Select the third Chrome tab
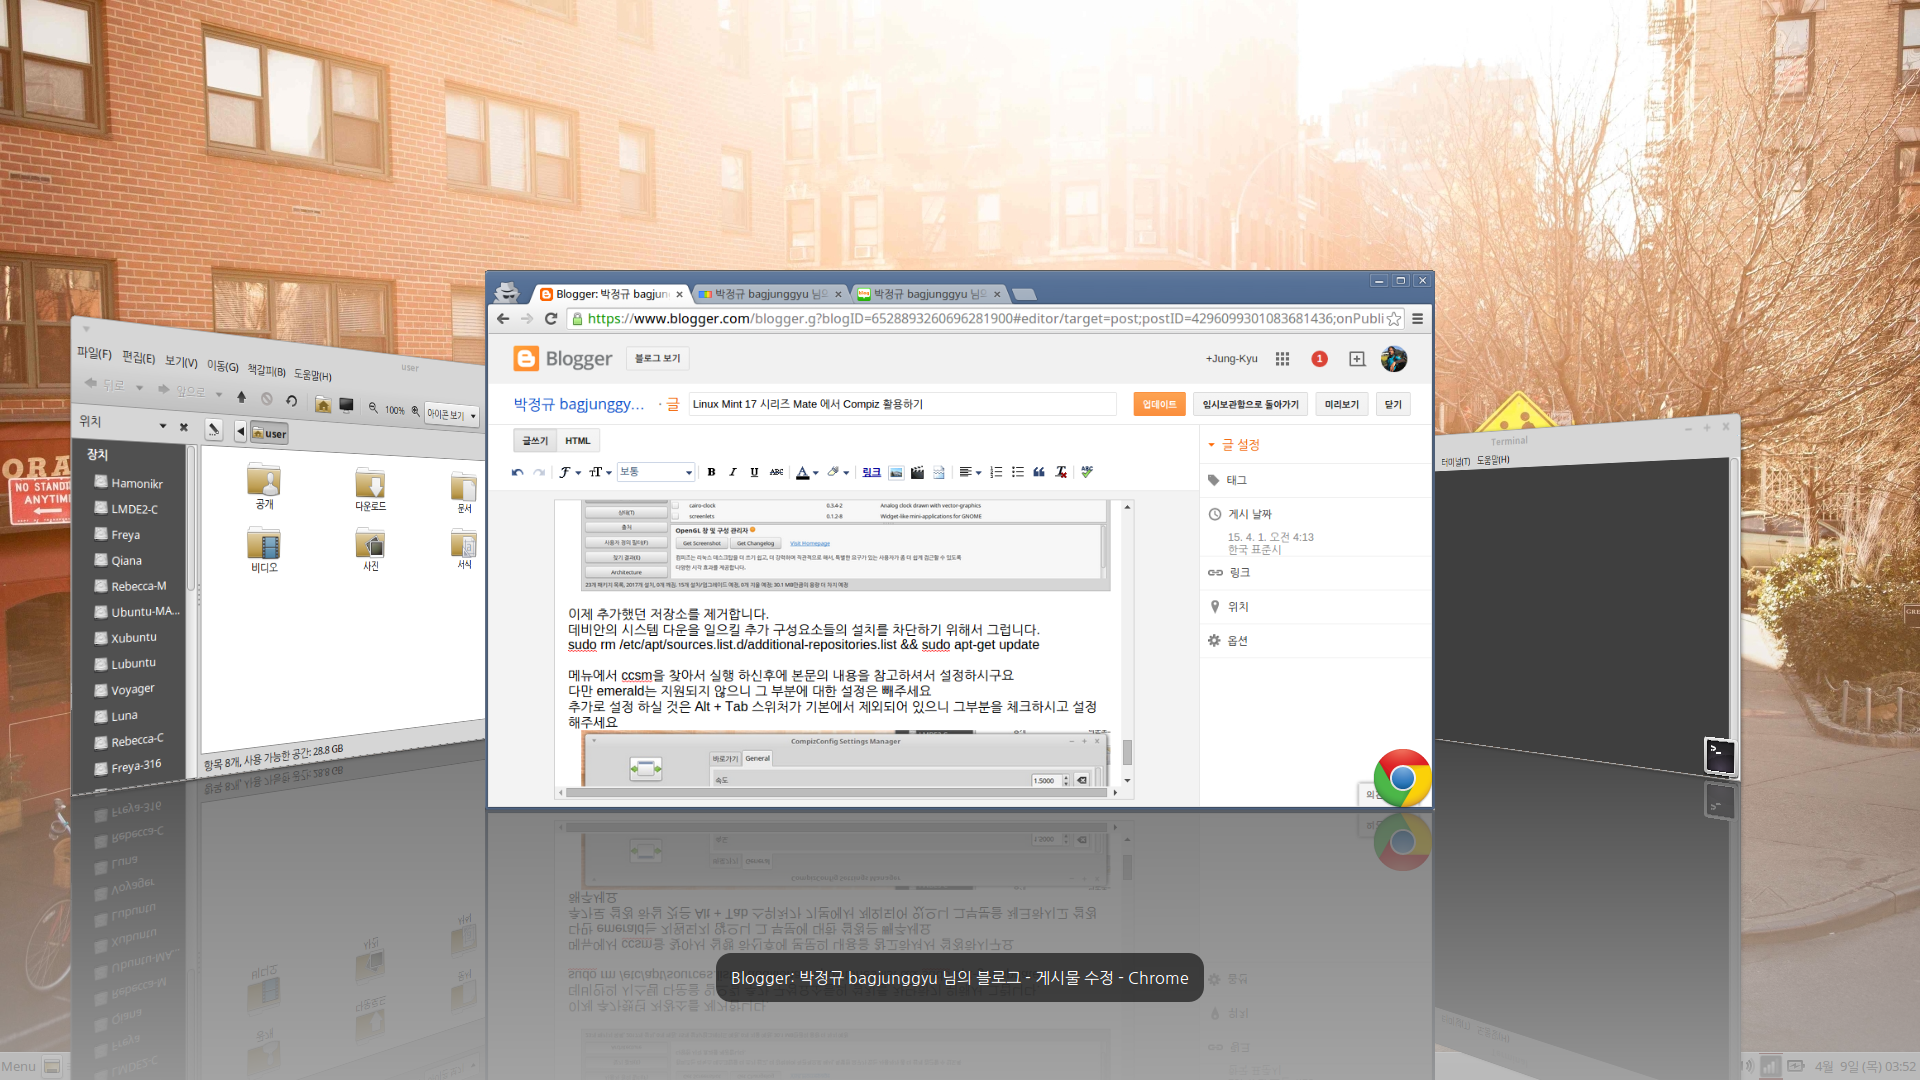The width and height of the screenshot is (1920, 1080). 929,294
